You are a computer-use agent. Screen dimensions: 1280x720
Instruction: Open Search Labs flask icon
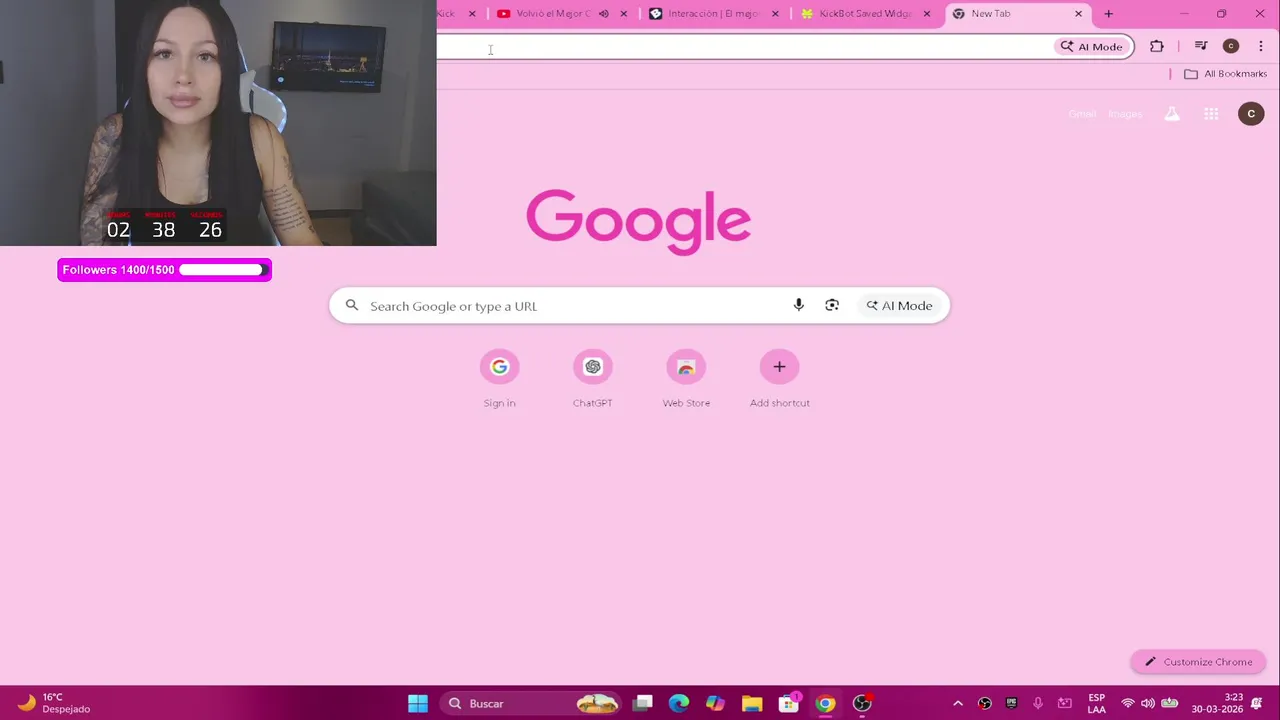point(1172,114)
